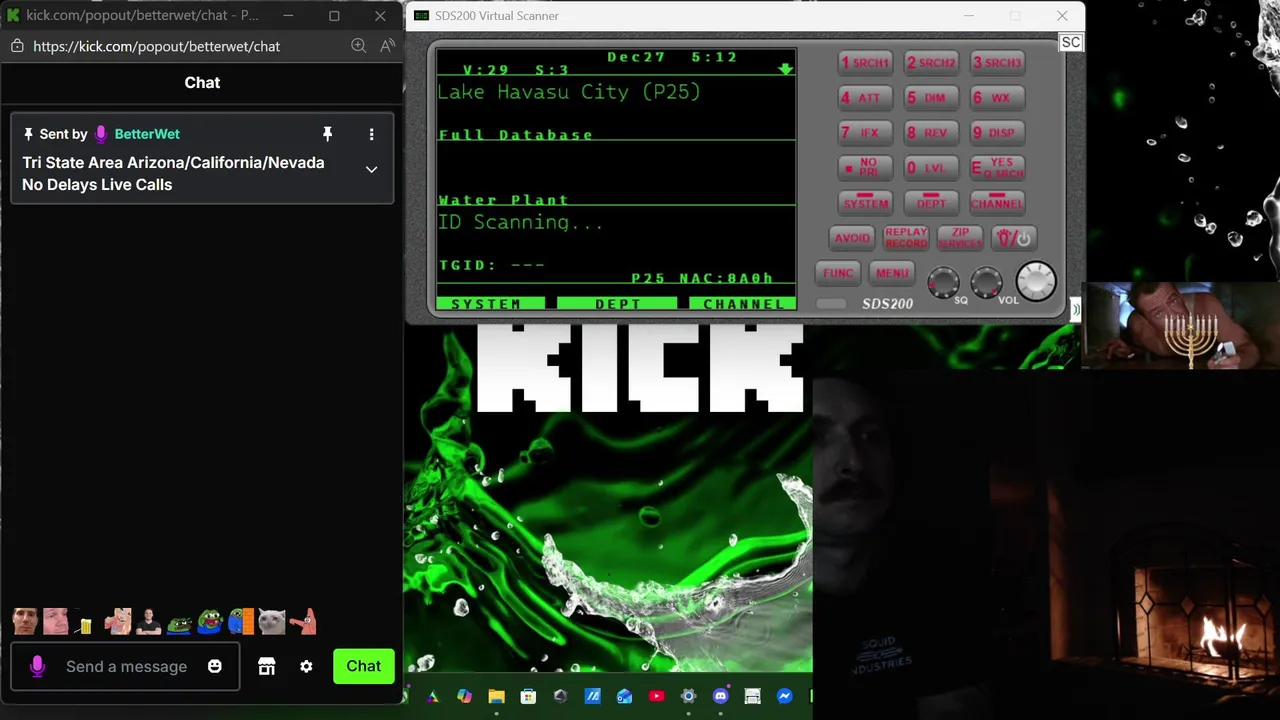The image size is (1280, 720).
Task: Select the CHANNEL soft key on display
Action: 743,303
